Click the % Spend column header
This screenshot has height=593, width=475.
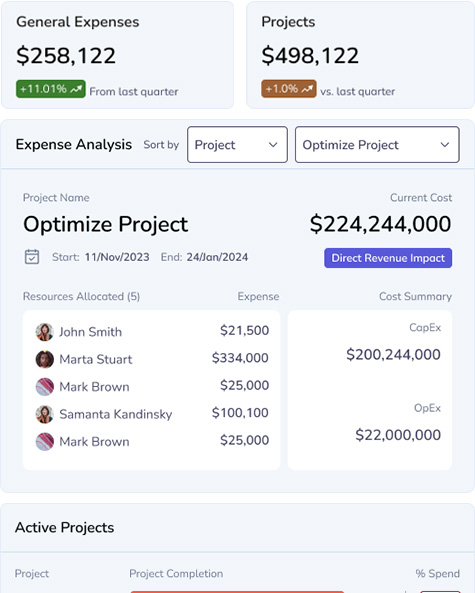438,573
